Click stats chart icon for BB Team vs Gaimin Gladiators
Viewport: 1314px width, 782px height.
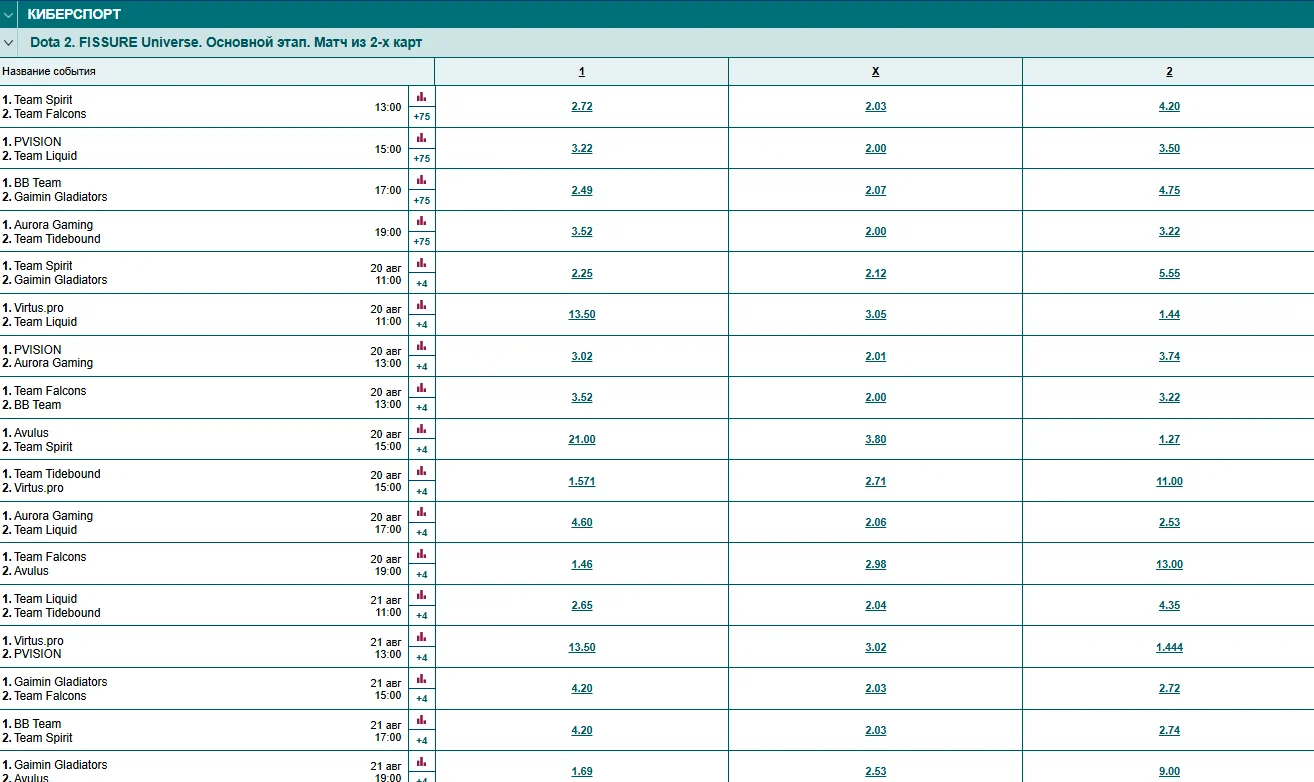pos(421,180)
